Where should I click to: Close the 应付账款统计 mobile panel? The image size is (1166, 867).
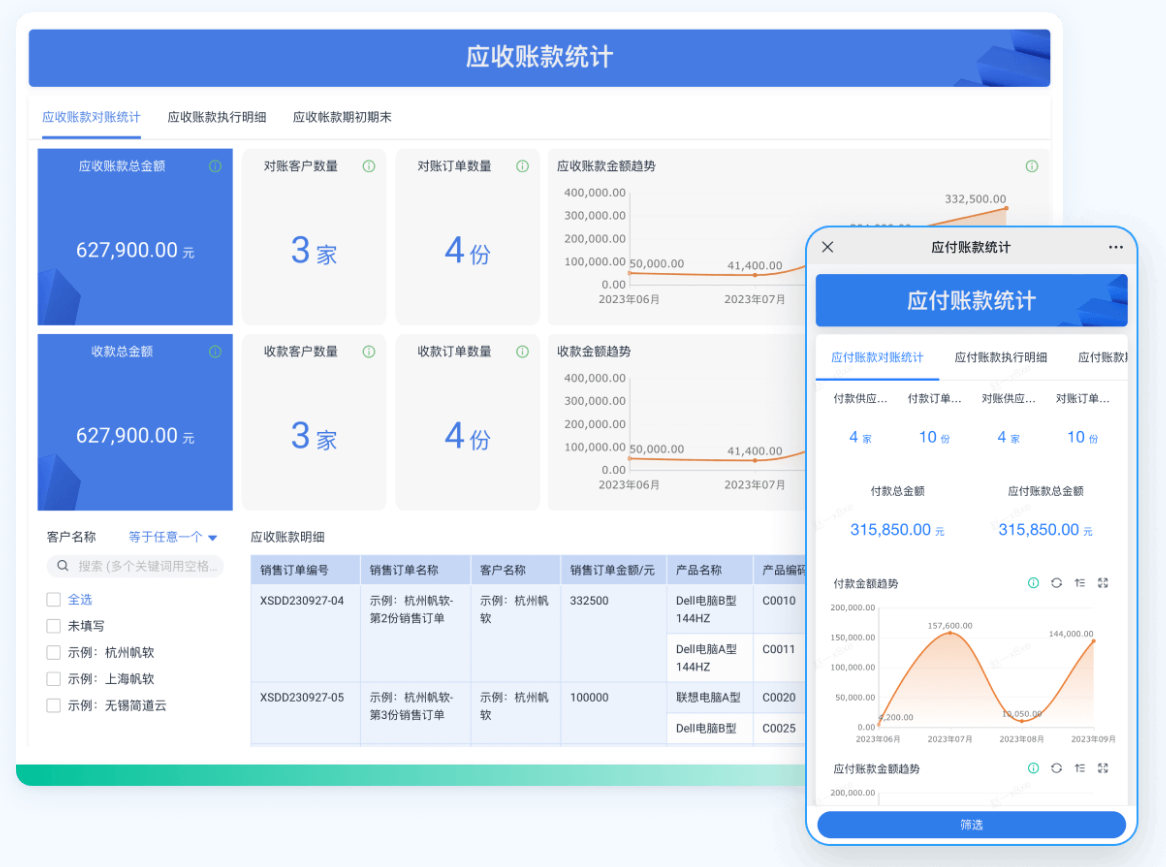(x=828, y=248)
